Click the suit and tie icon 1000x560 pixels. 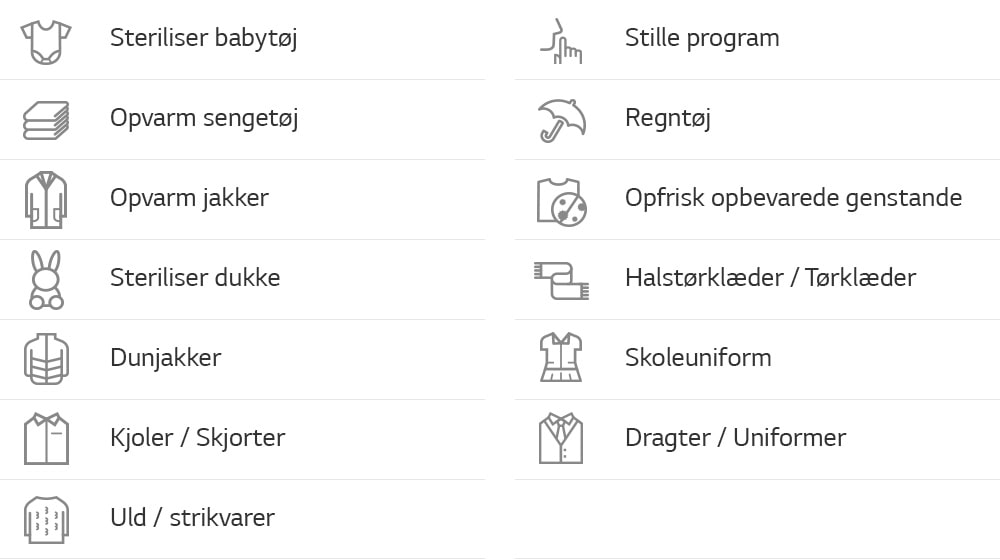click(x=561, y=438)
